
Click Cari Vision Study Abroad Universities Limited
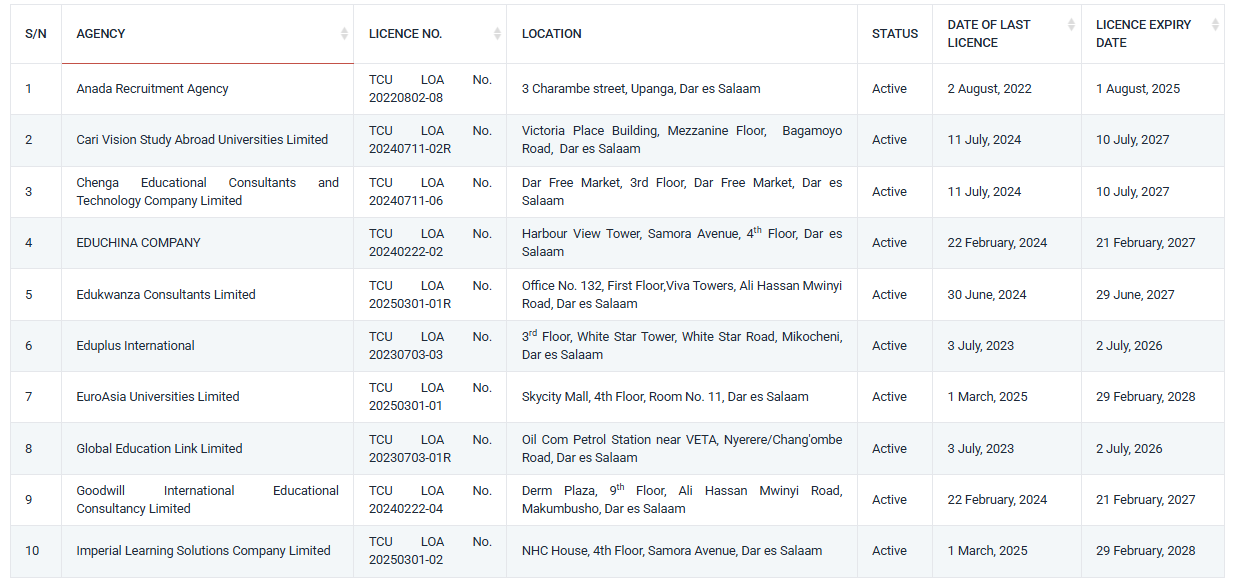(202, 140)
